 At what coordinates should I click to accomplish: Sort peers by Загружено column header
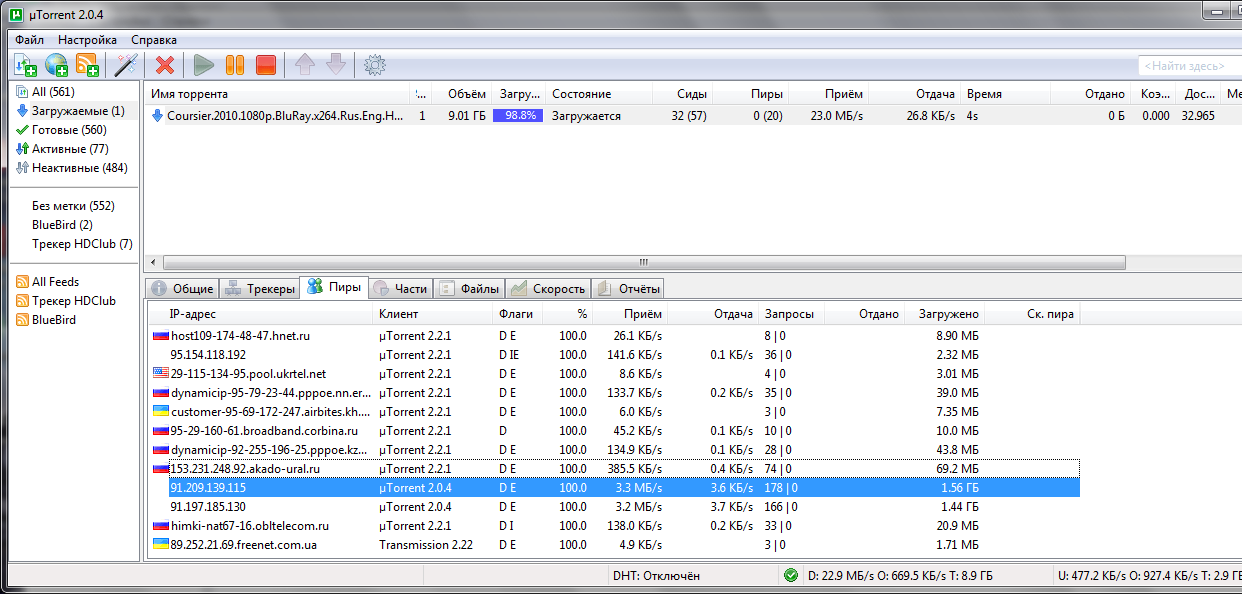[x=945, y=314]
